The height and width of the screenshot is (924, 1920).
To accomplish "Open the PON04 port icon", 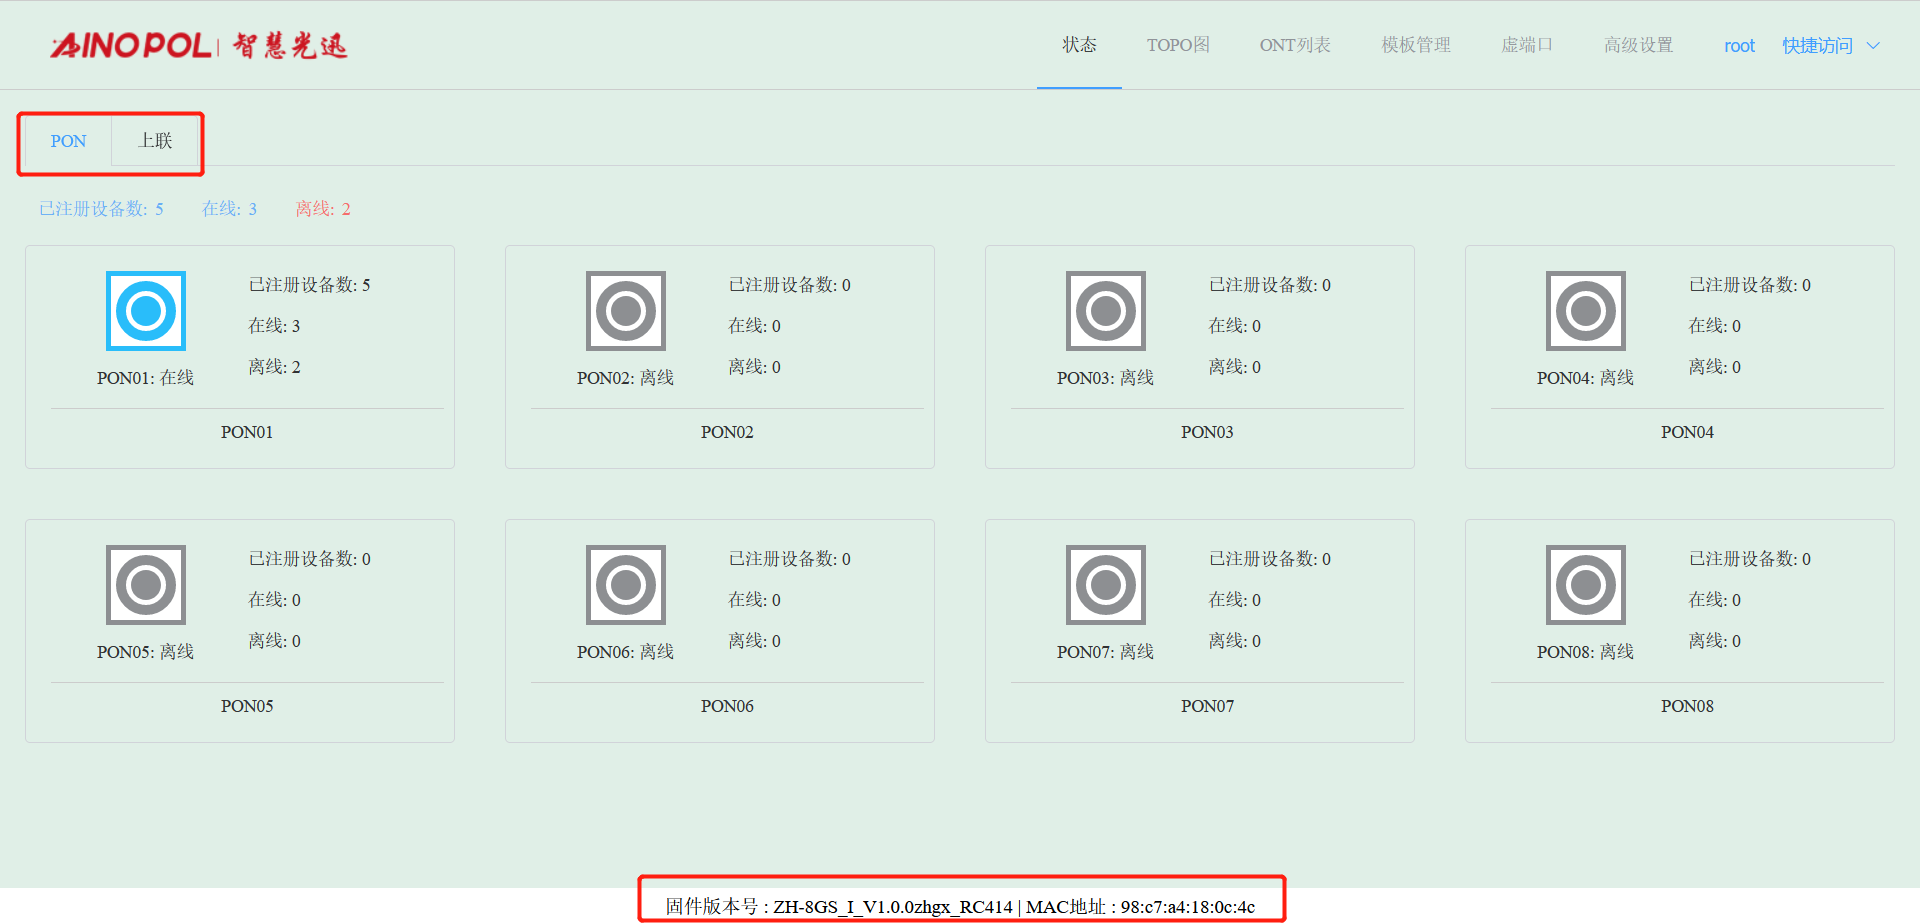I will pyautogui.click(x=1586, y=311).
